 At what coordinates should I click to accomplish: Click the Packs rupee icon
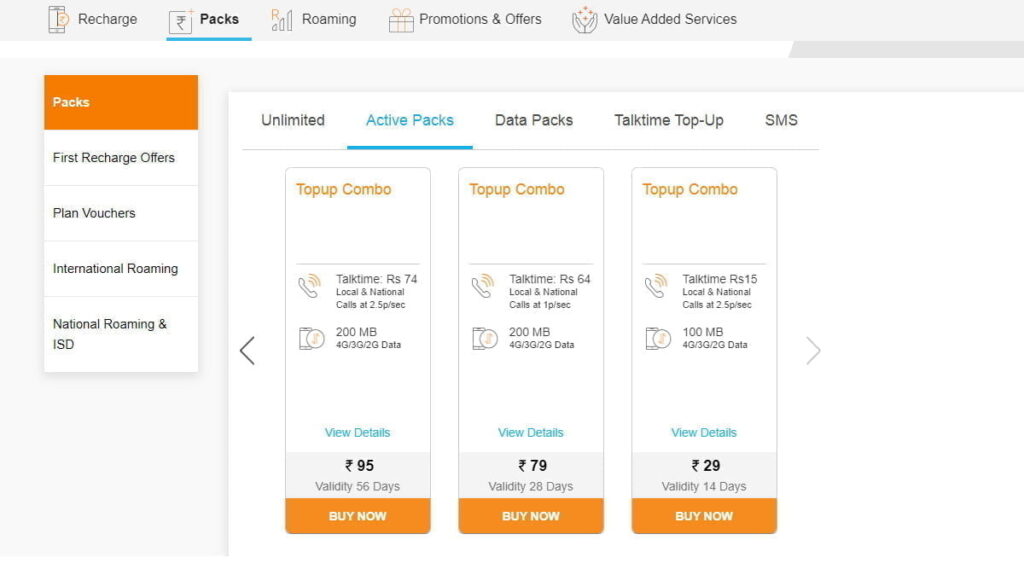point(181,21)
